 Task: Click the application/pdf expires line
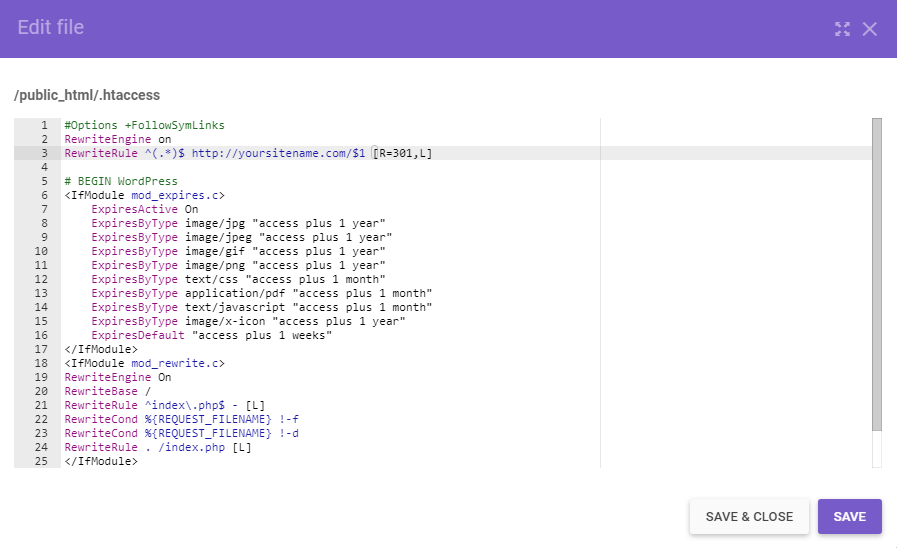261,293
